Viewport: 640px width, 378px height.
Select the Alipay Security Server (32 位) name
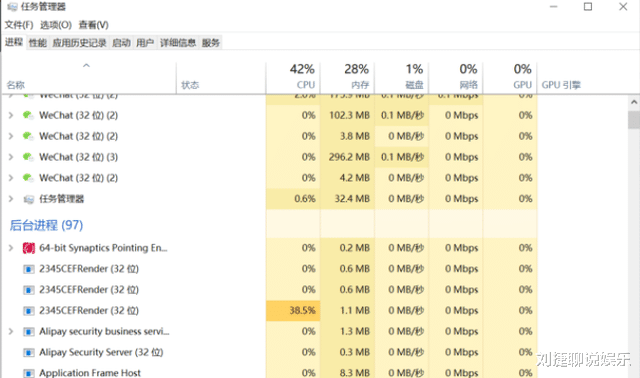[x=101, y=352]
